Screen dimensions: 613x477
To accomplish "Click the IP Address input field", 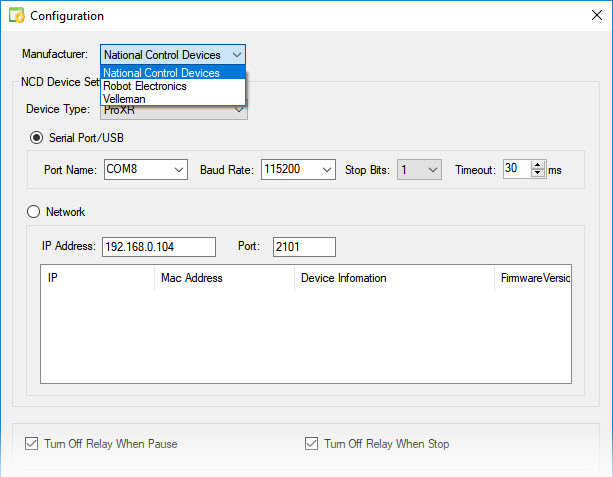I will (x=159, y=247).
